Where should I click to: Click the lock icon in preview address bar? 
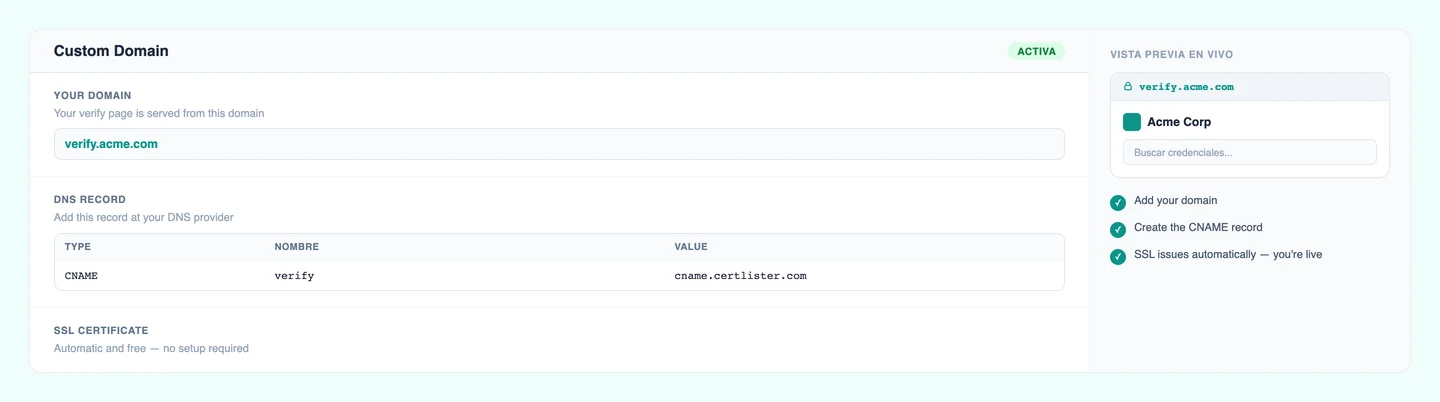click(x=1128, y=87)
